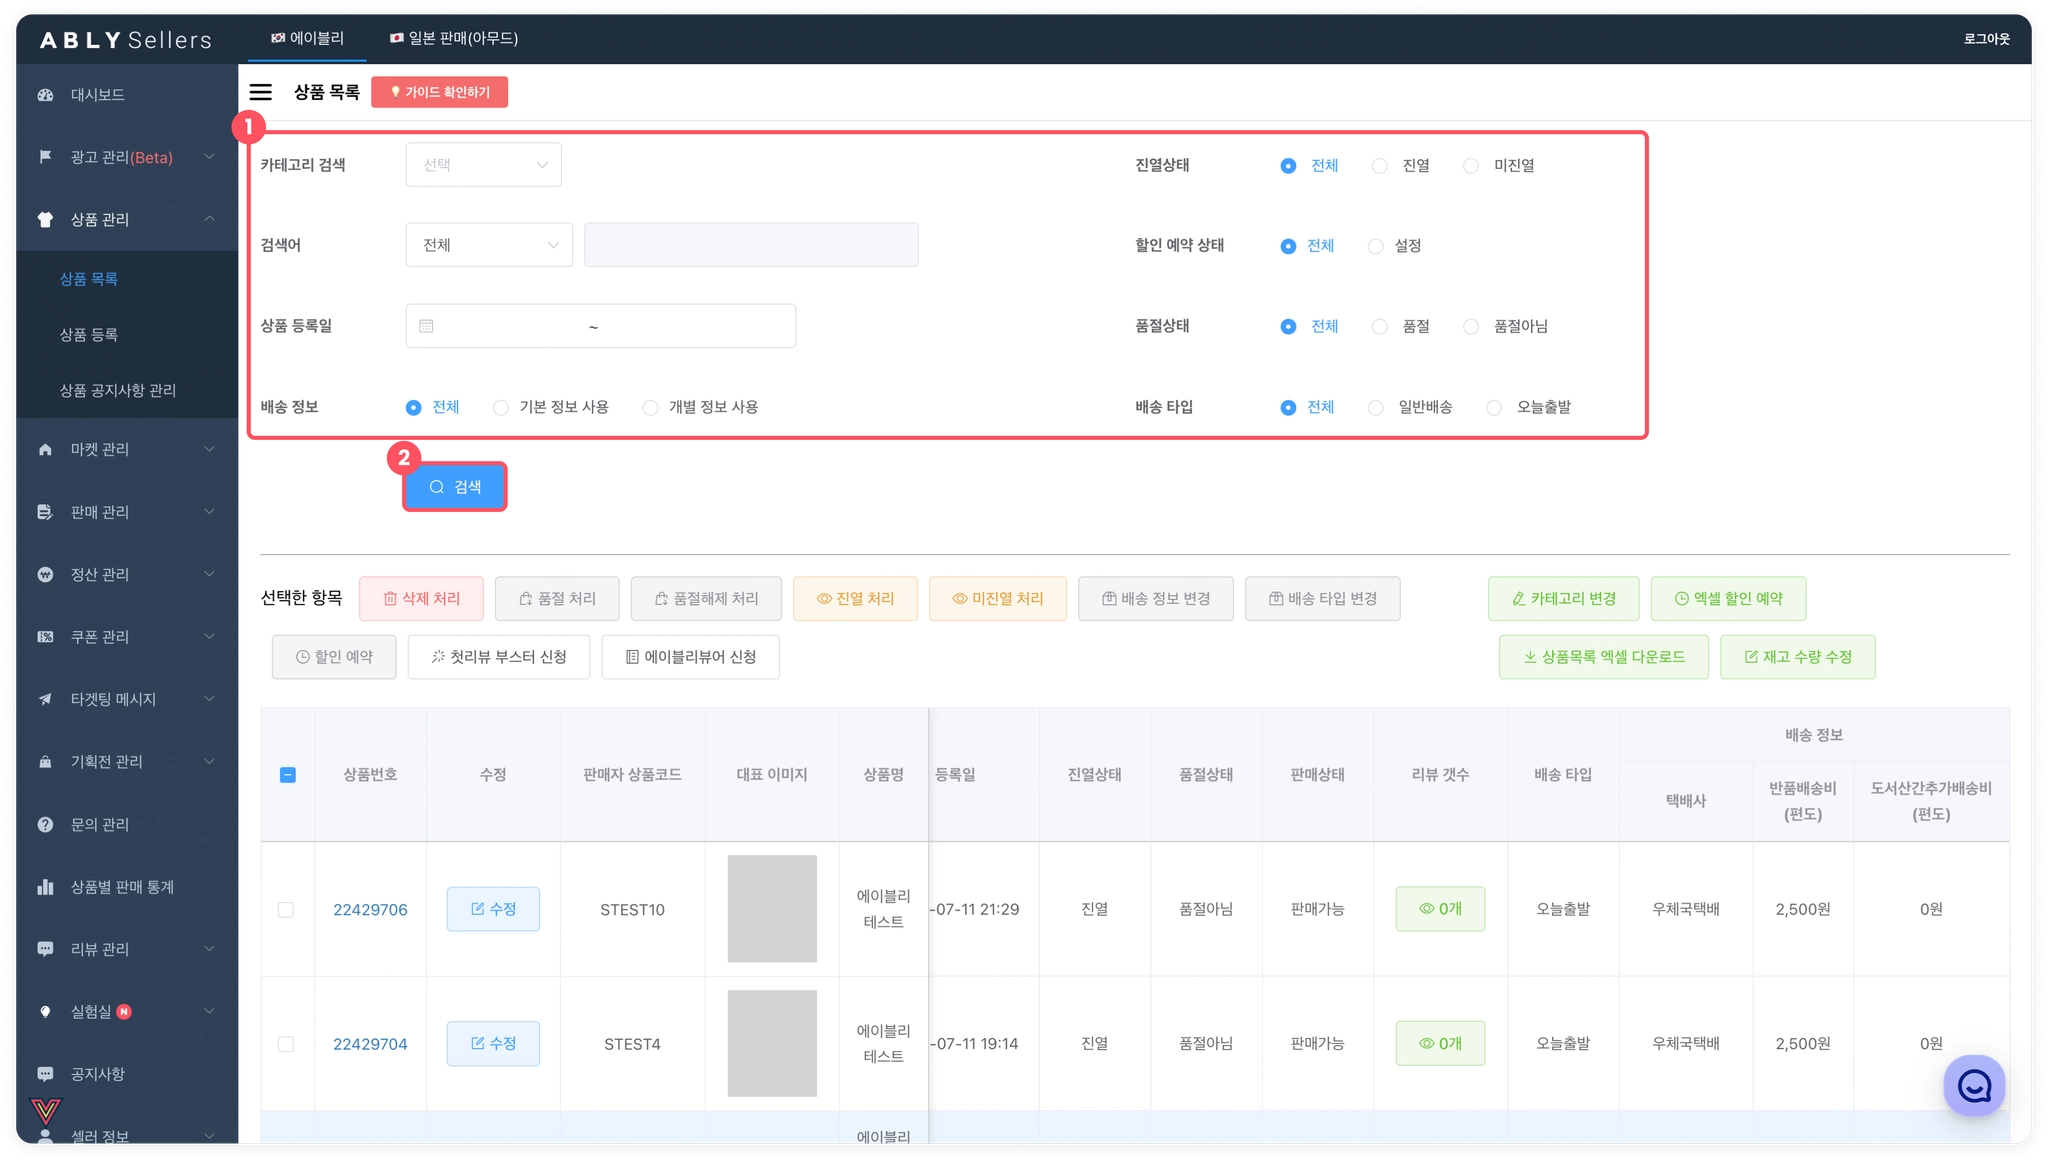Check the row checkbox for product 22429704
This screenshot has width=2048, height=1162.
click(x=286, y=1044)
